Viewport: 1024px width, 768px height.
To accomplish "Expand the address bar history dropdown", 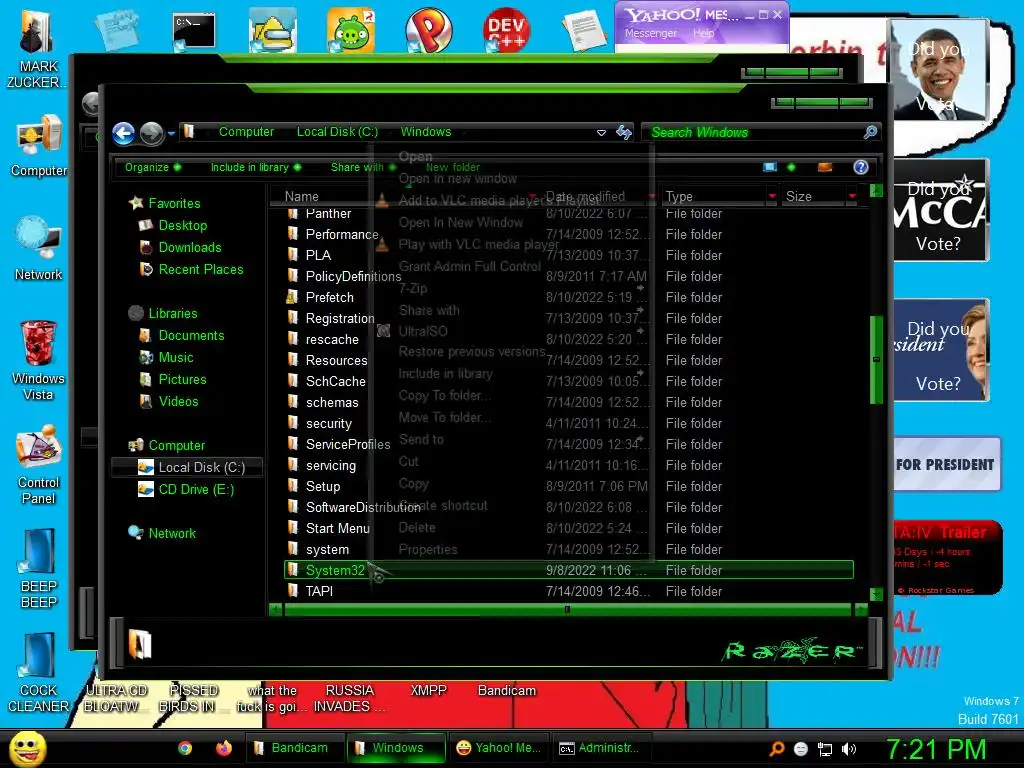I will (601, 133).
